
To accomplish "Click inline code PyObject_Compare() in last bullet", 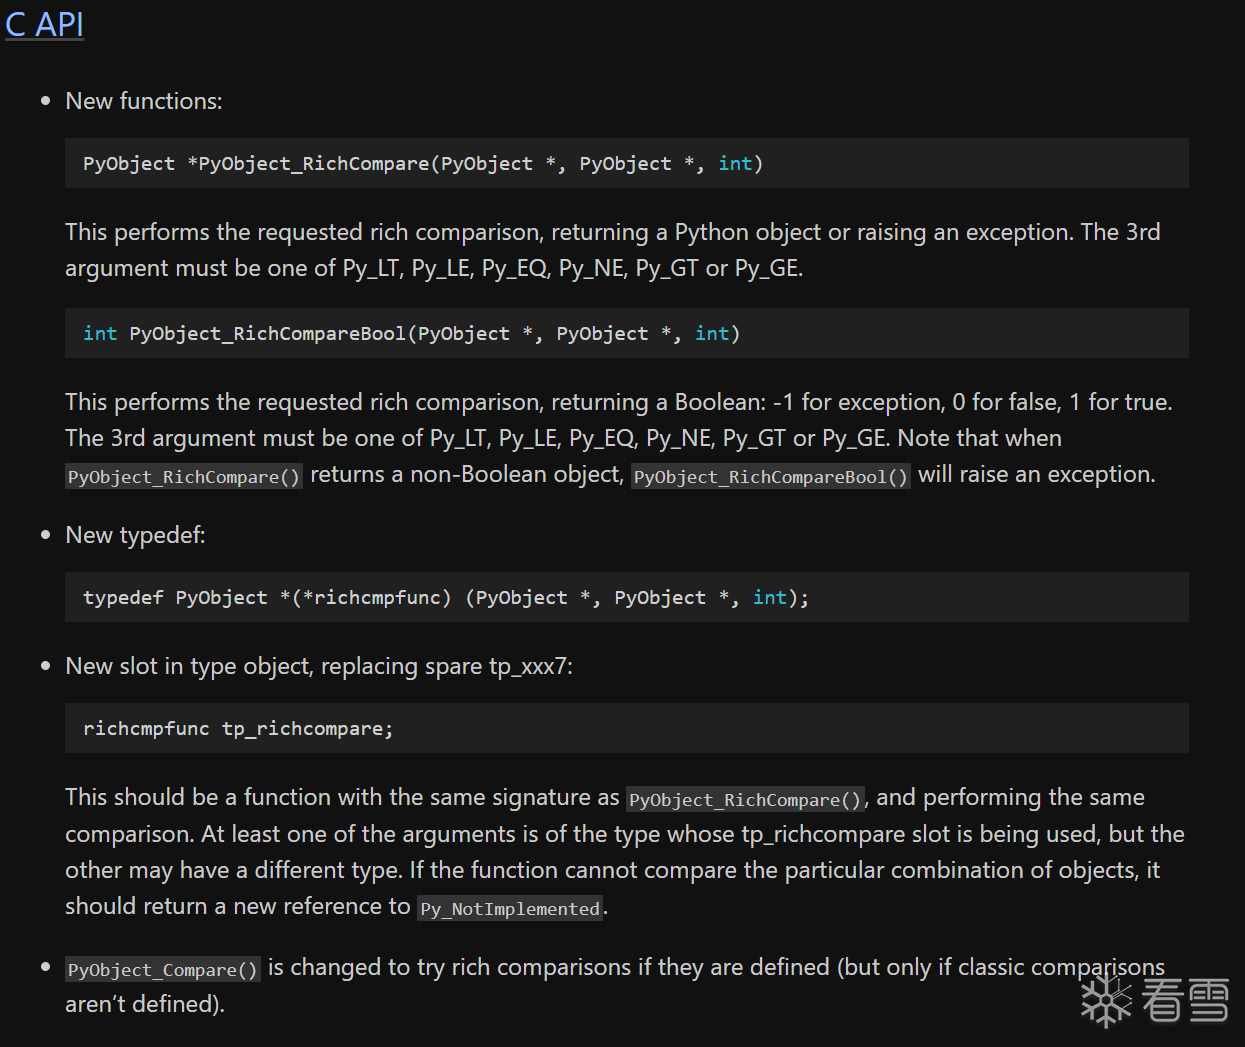I will tap(163, 970).
